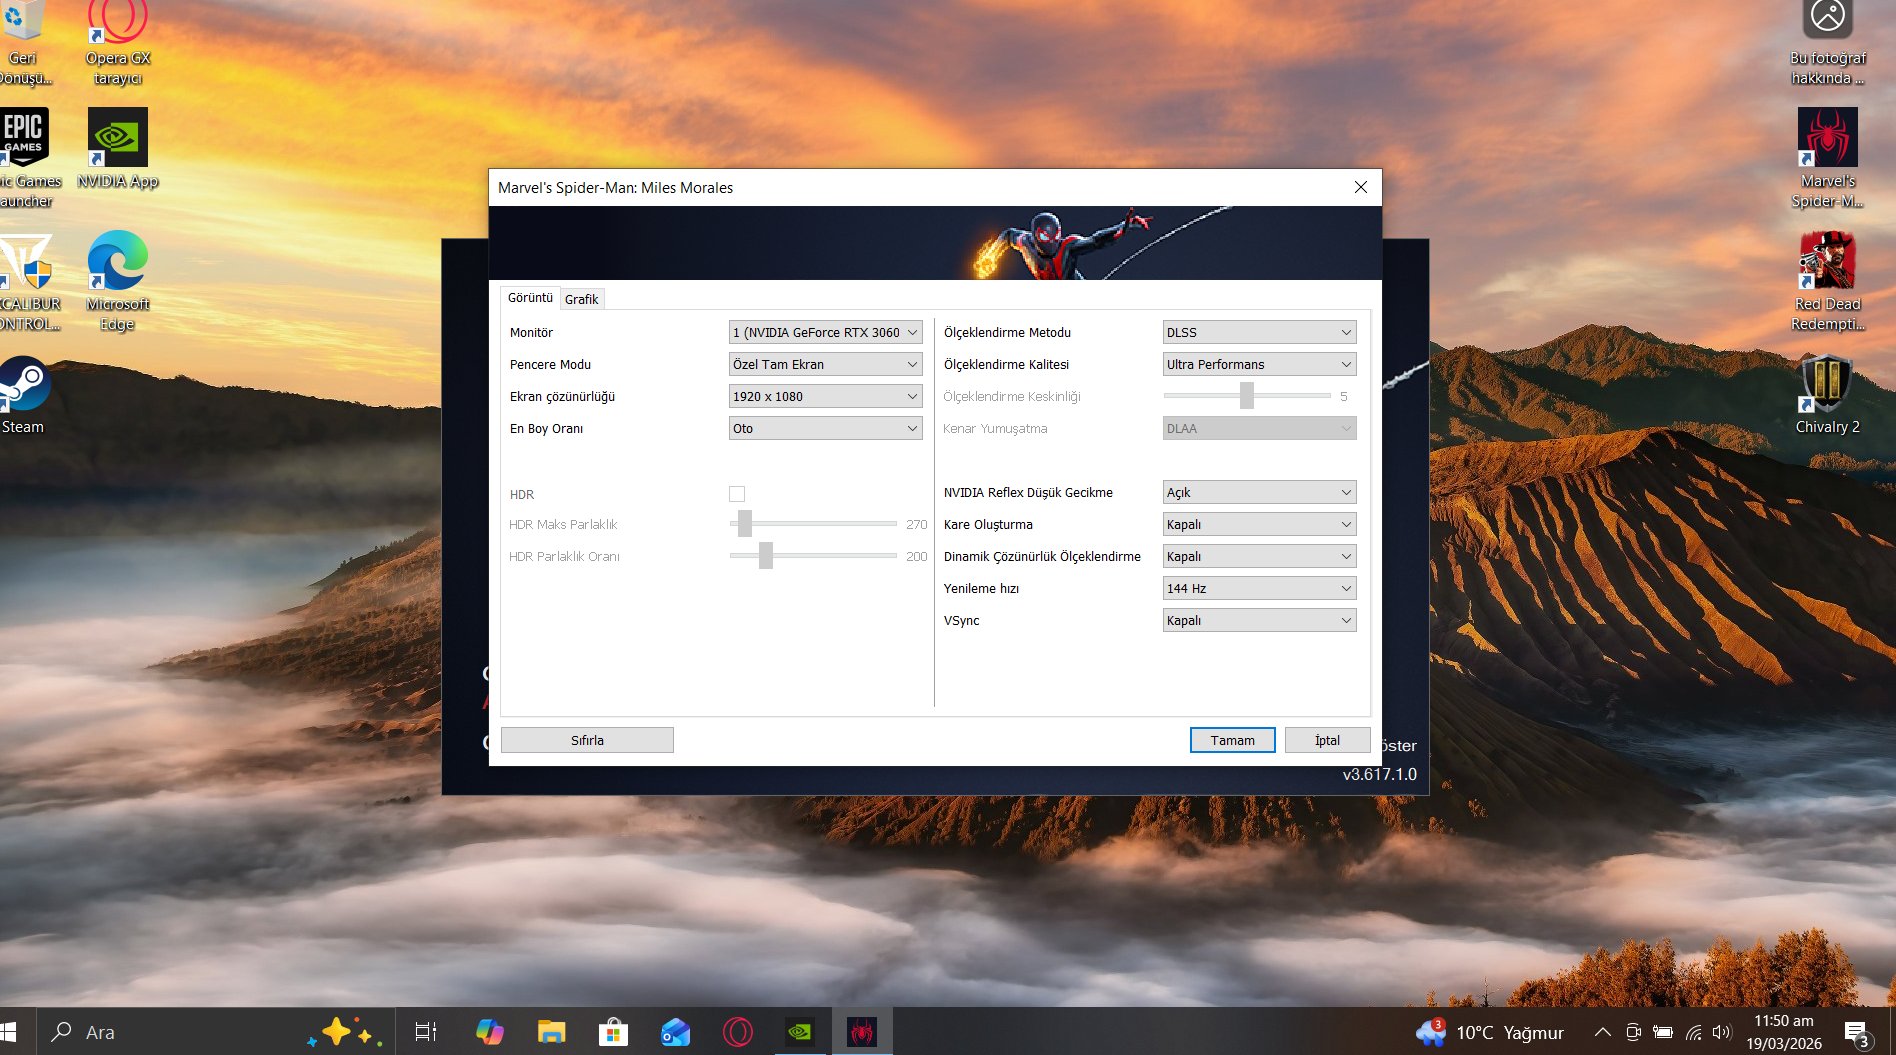1896x1055 pixels.
Task: Switch to NVIDIA app on the taskbar
Action: 800,1032
